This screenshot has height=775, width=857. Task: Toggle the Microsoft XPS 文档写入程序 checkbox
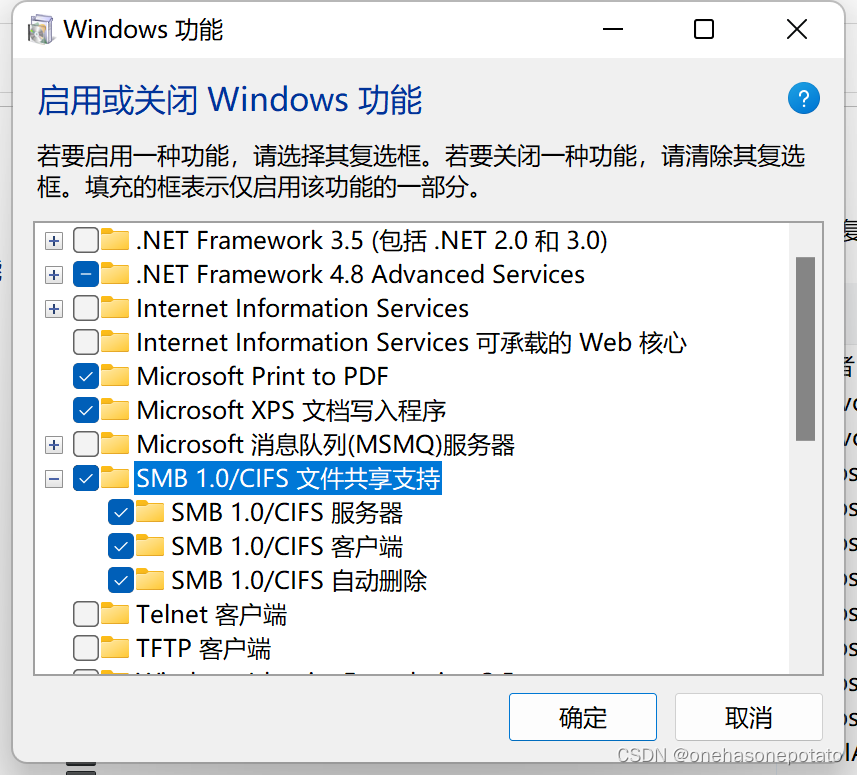pos(86,410)
